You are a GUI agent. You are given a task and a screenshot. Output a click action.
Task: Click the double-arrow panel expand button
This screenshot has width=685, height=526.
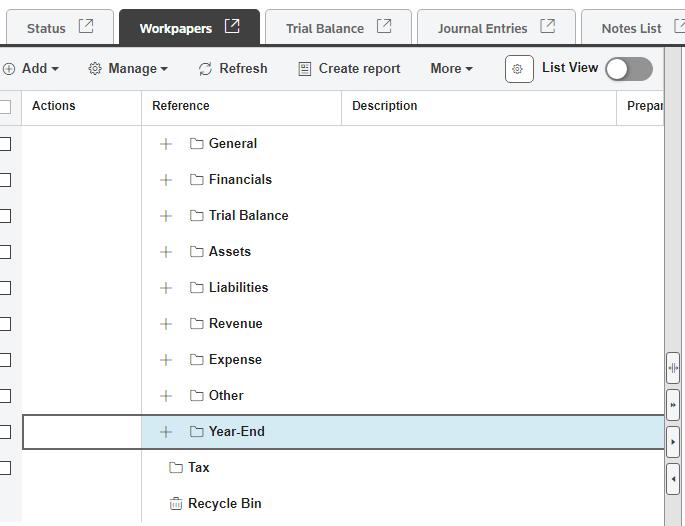(x=673, y=405)
